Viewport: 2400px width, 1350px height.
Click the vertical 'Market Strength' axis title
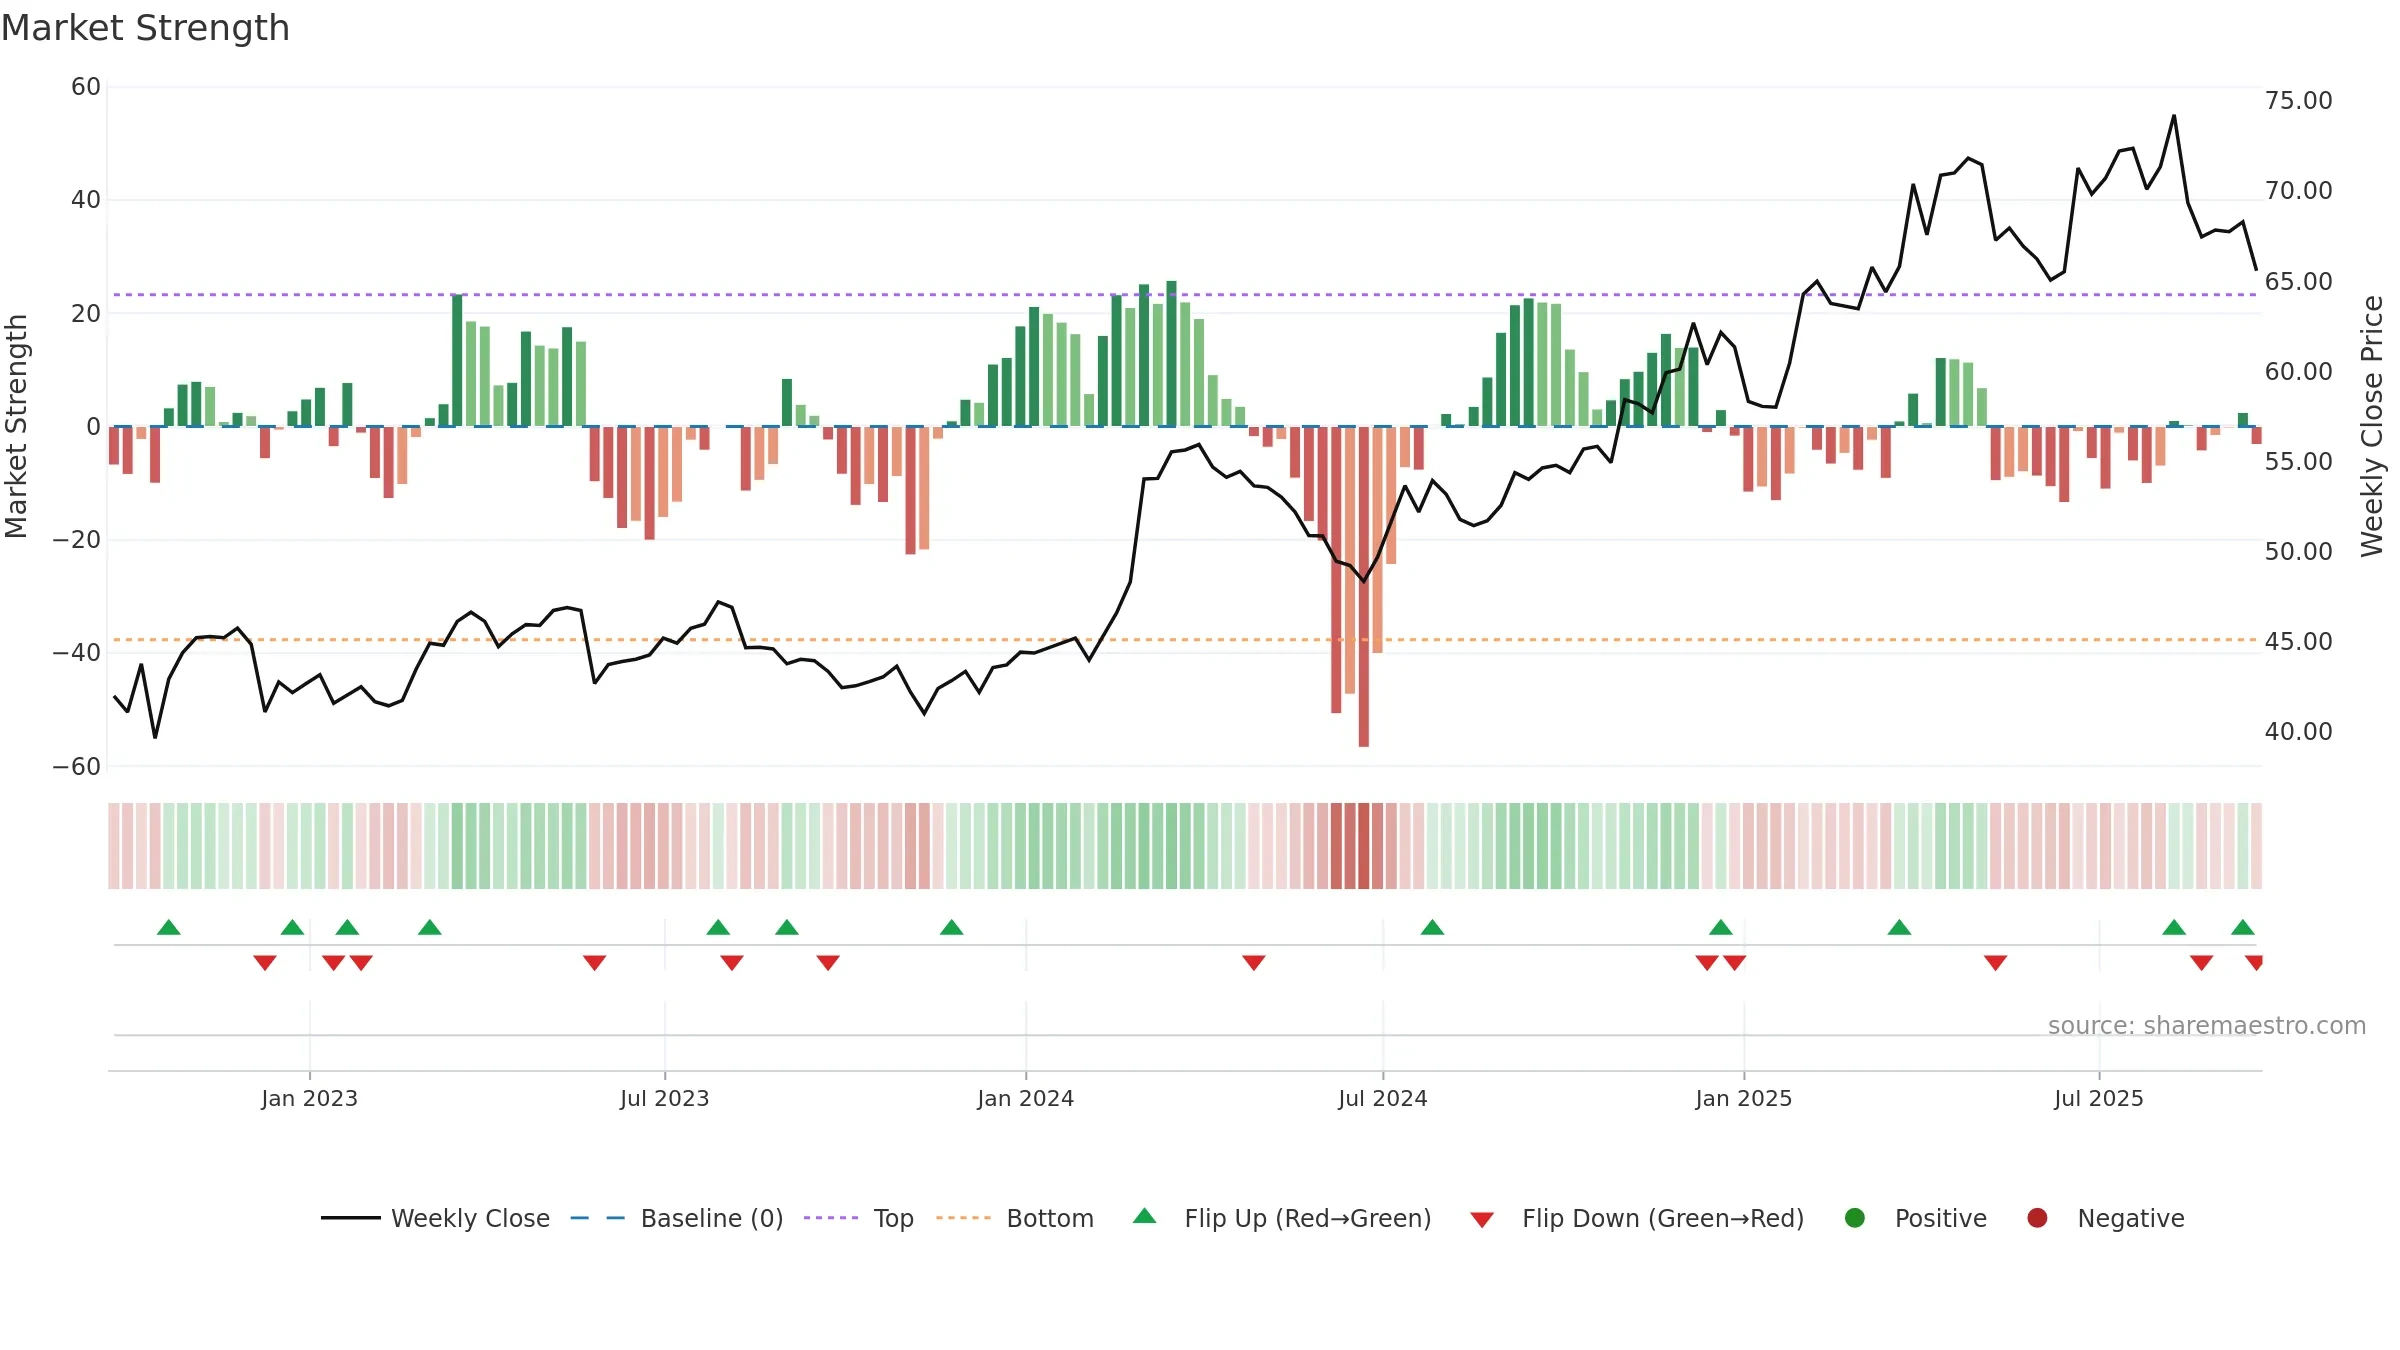(17, 426)
